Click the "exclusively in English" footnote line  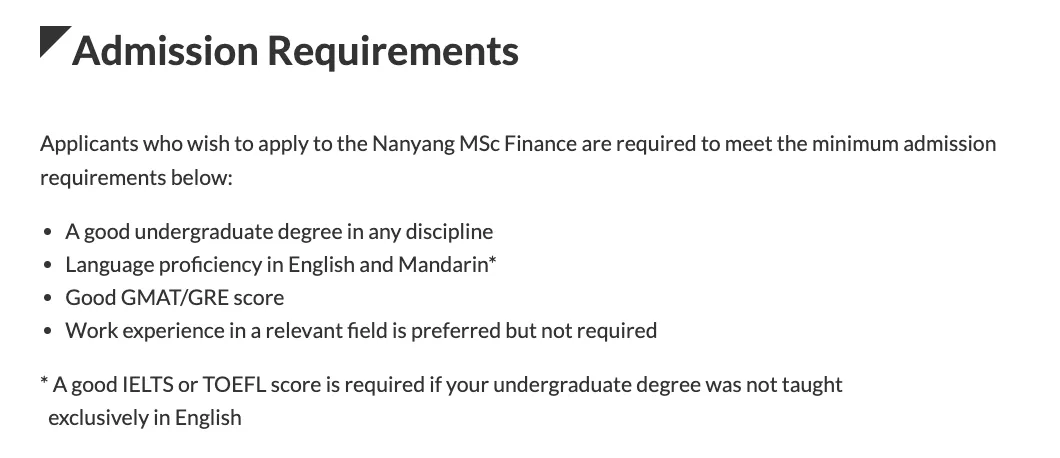coord(145,417)
